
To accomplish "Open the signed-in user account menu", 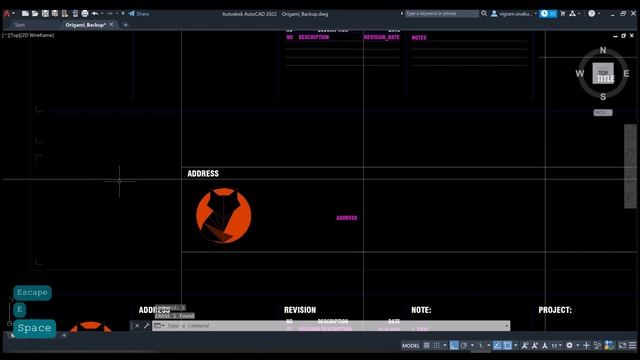I will click(x=513, y=13).
